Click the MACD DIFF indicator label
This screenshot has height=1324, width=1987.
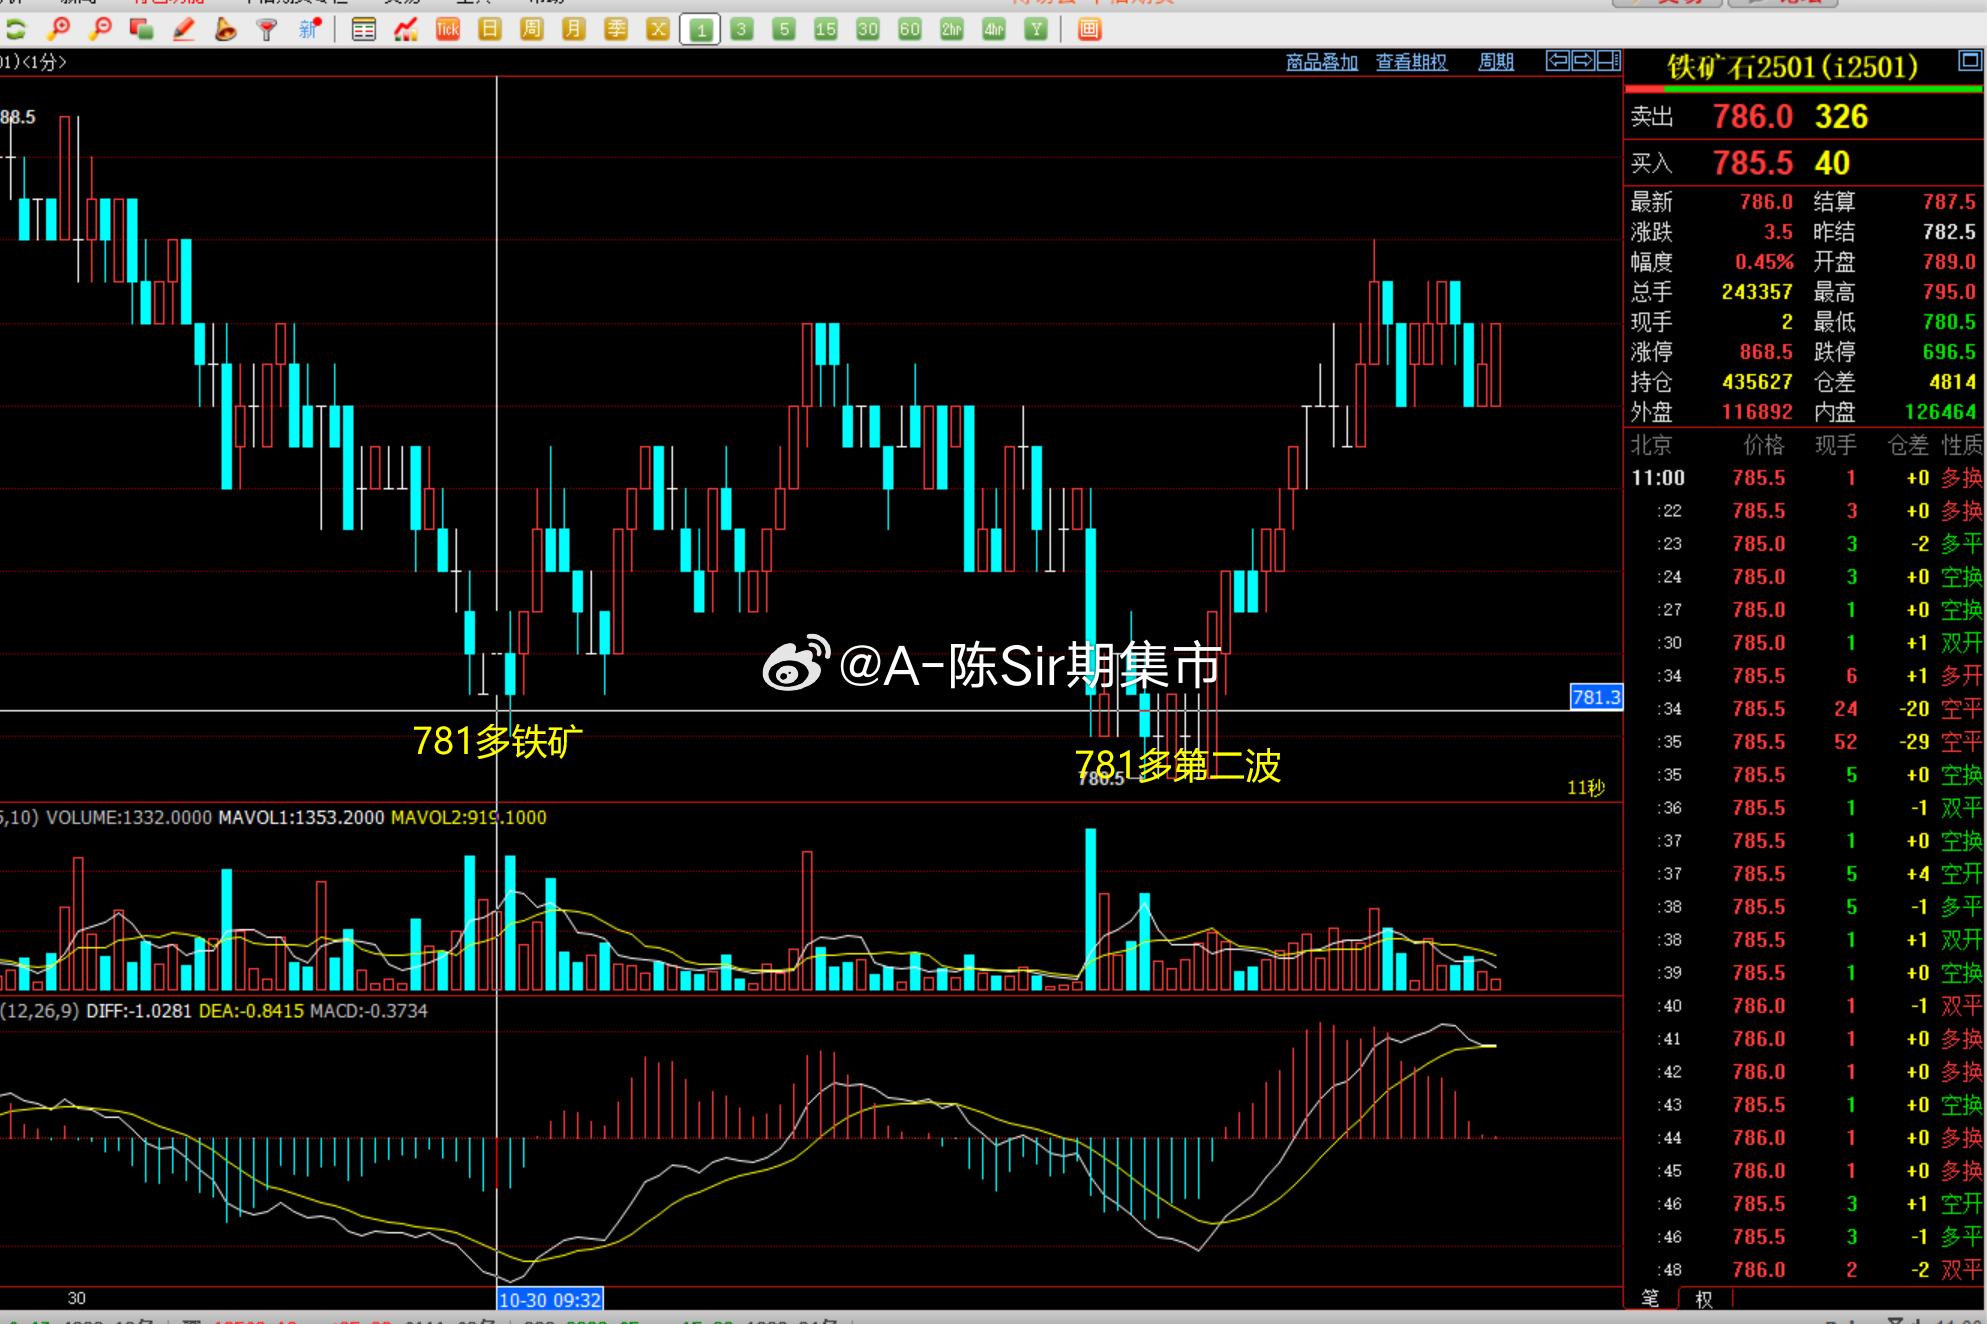click(138, 1011)
